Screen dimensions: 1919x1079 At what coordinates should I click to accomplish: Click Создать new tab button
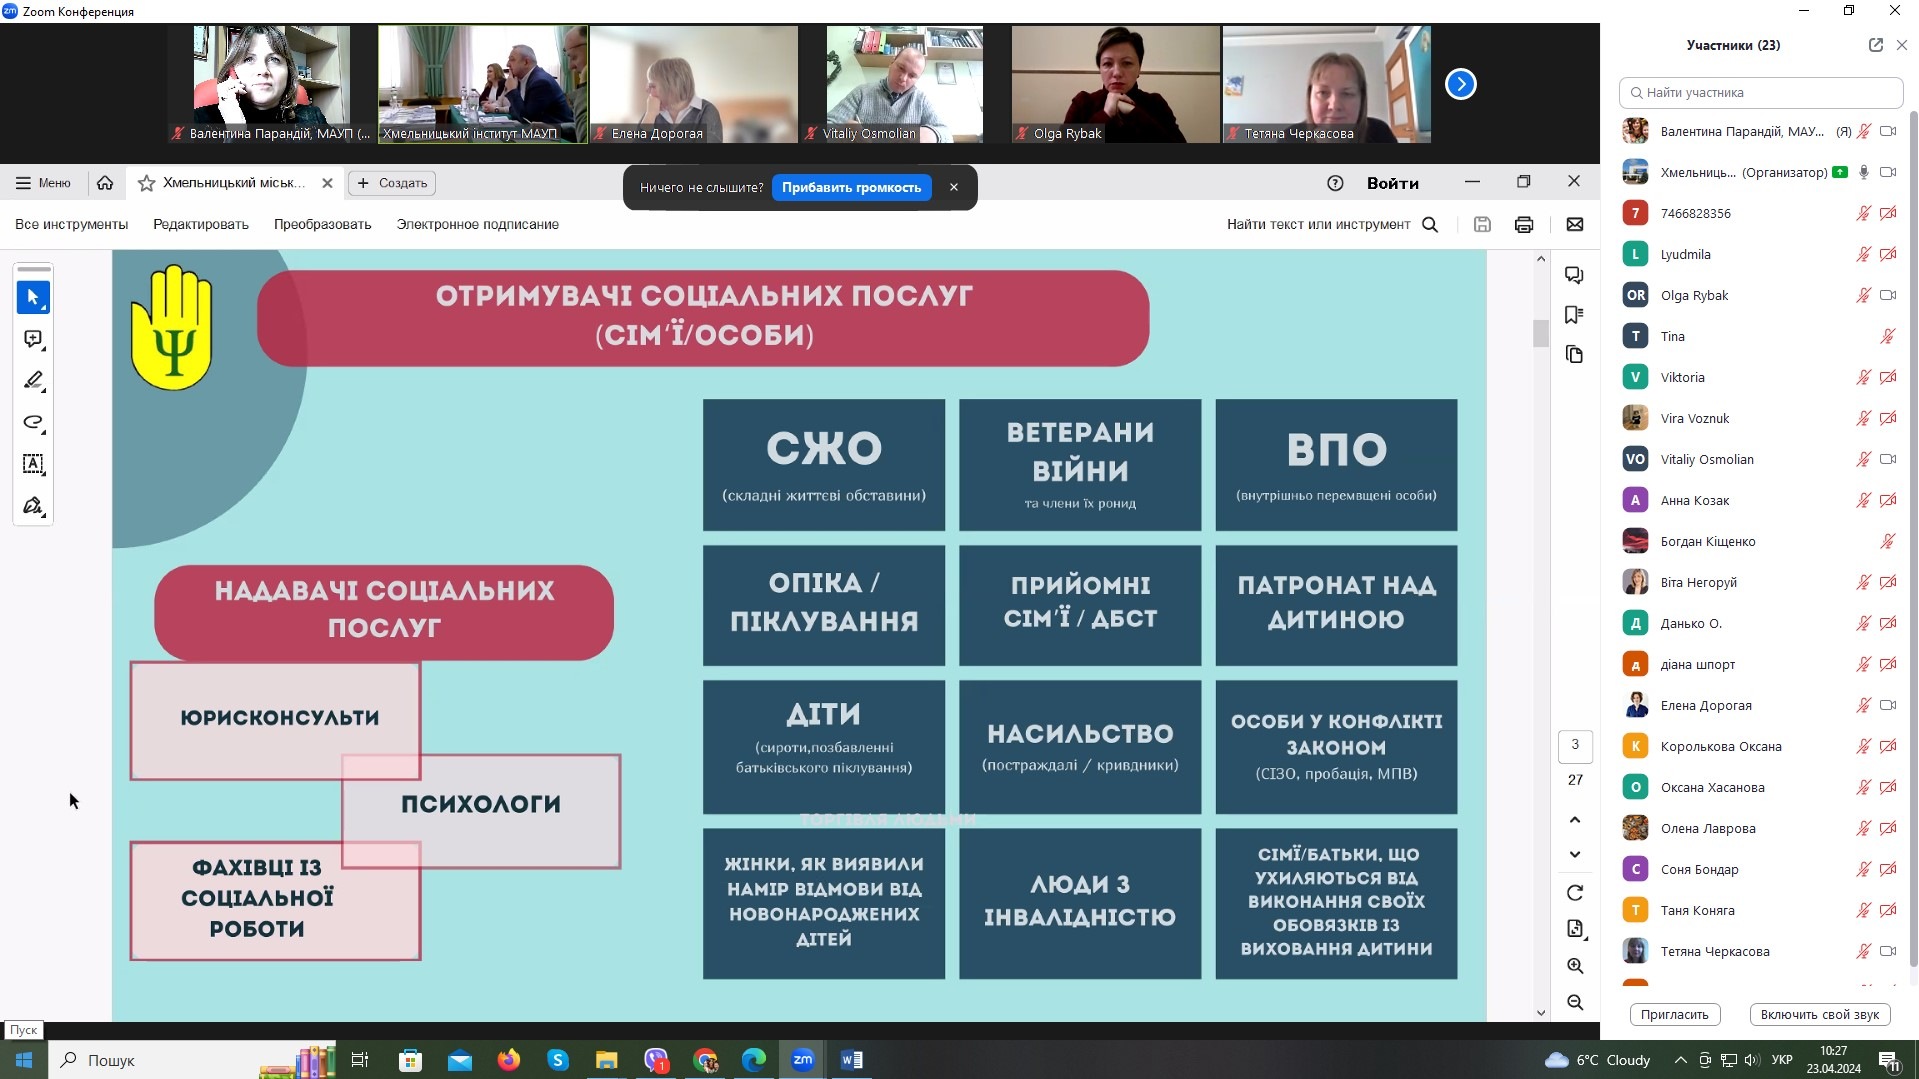pyautogui.click(x=393, y=183)
